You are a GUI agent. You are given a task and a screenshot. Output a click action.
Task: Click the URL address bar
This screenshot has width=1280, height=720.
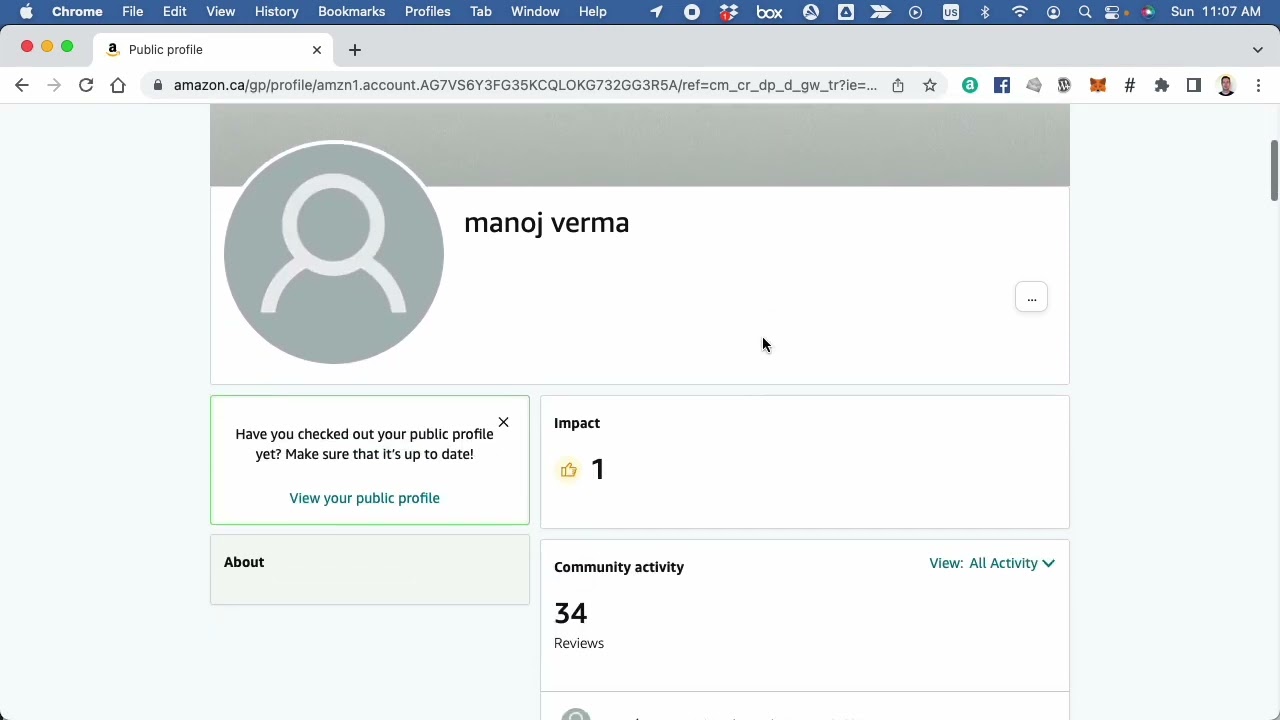525,85
